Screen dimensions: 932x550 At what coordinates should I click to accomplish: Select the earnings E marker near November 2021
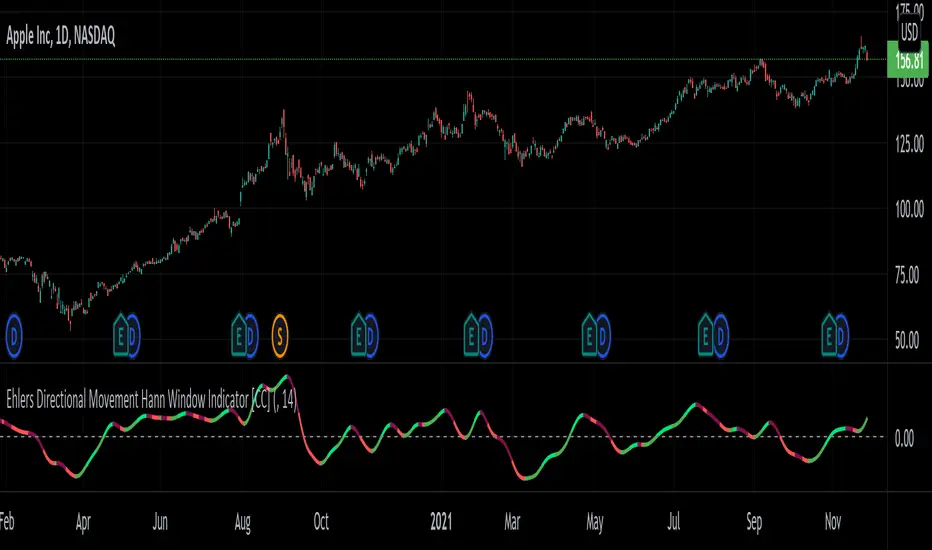click(829, 337)
